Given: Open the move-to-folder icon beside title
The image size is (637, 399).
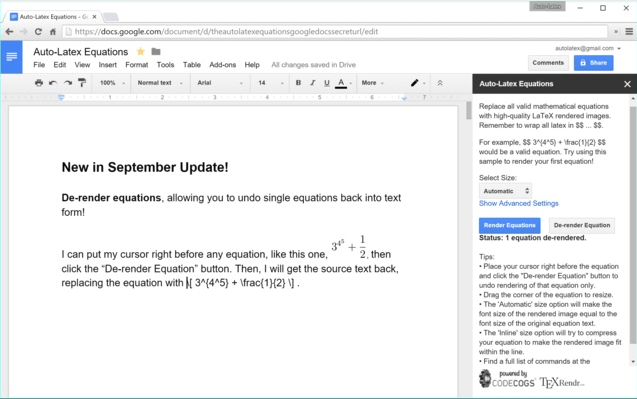Looking at the screenshot, I should [x=156, y=52].
